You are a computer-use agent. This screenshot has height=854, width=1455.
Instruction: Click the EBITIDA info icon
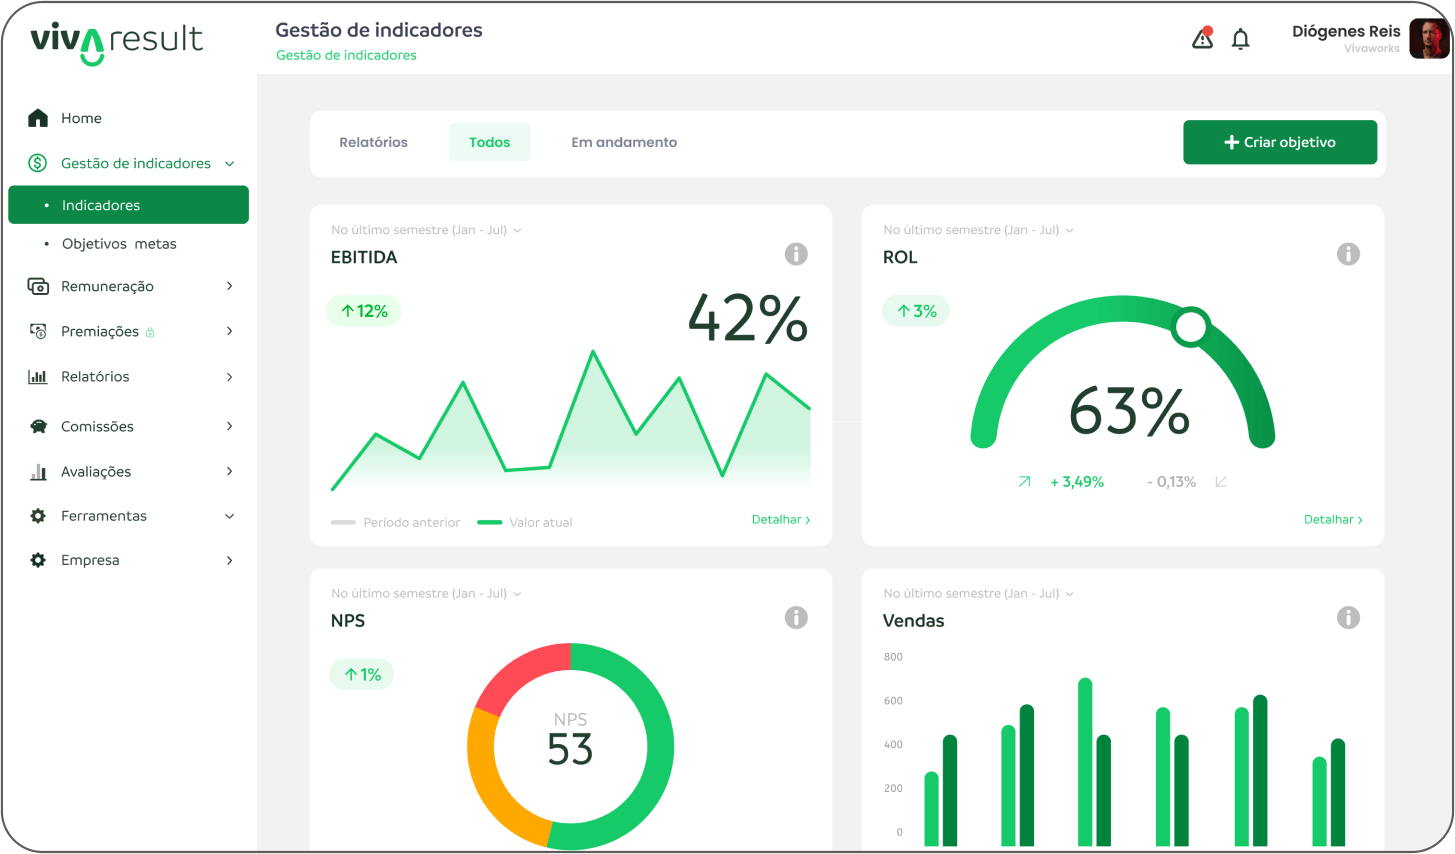tap(796, 254)
